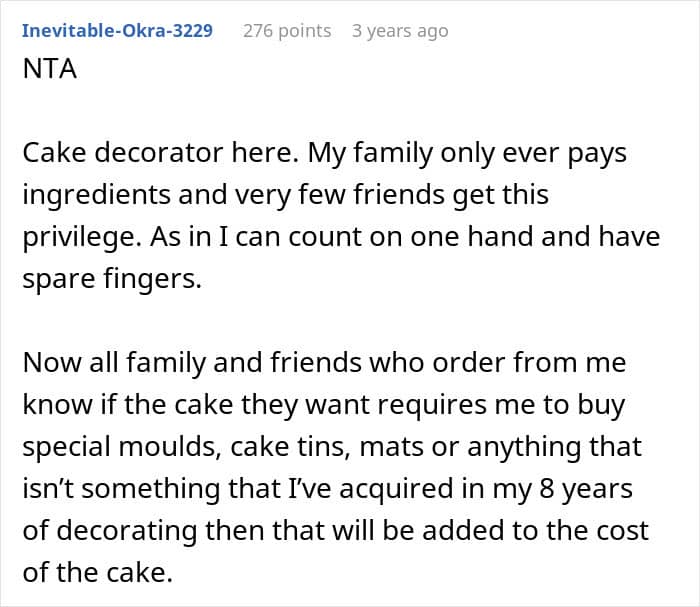Click the words "spare fingers"
Screen dimensions: 700x607
pos(112,279)
